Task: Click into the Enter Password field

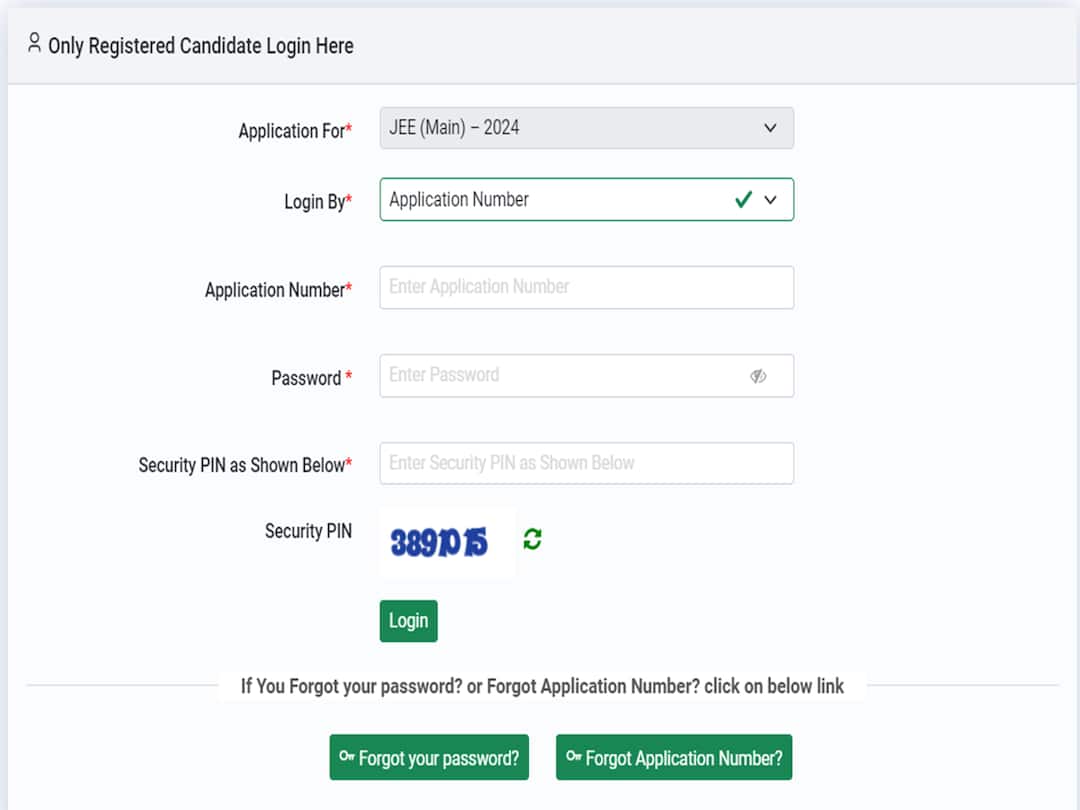Action: 560,376
